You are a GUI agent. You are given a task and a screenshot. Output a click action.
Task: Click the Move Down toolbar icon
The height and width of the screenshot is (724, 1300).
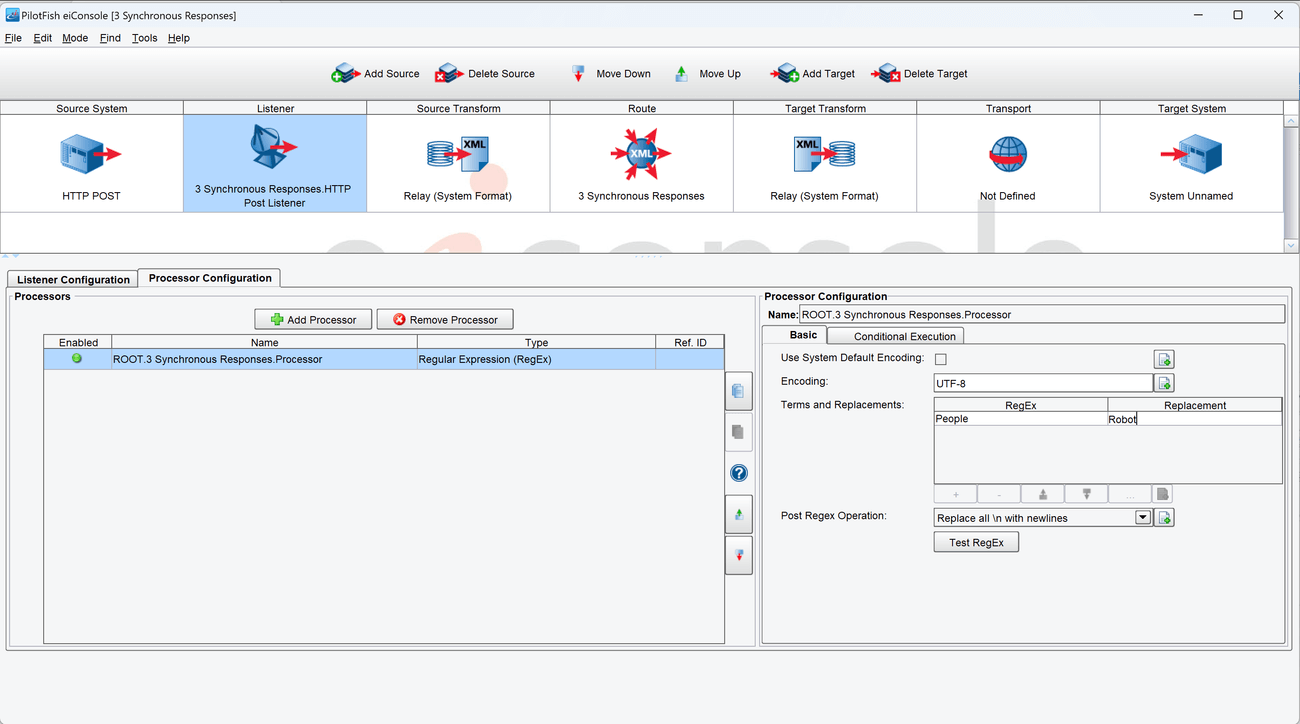pyautogui.click(x=578, y=73)
